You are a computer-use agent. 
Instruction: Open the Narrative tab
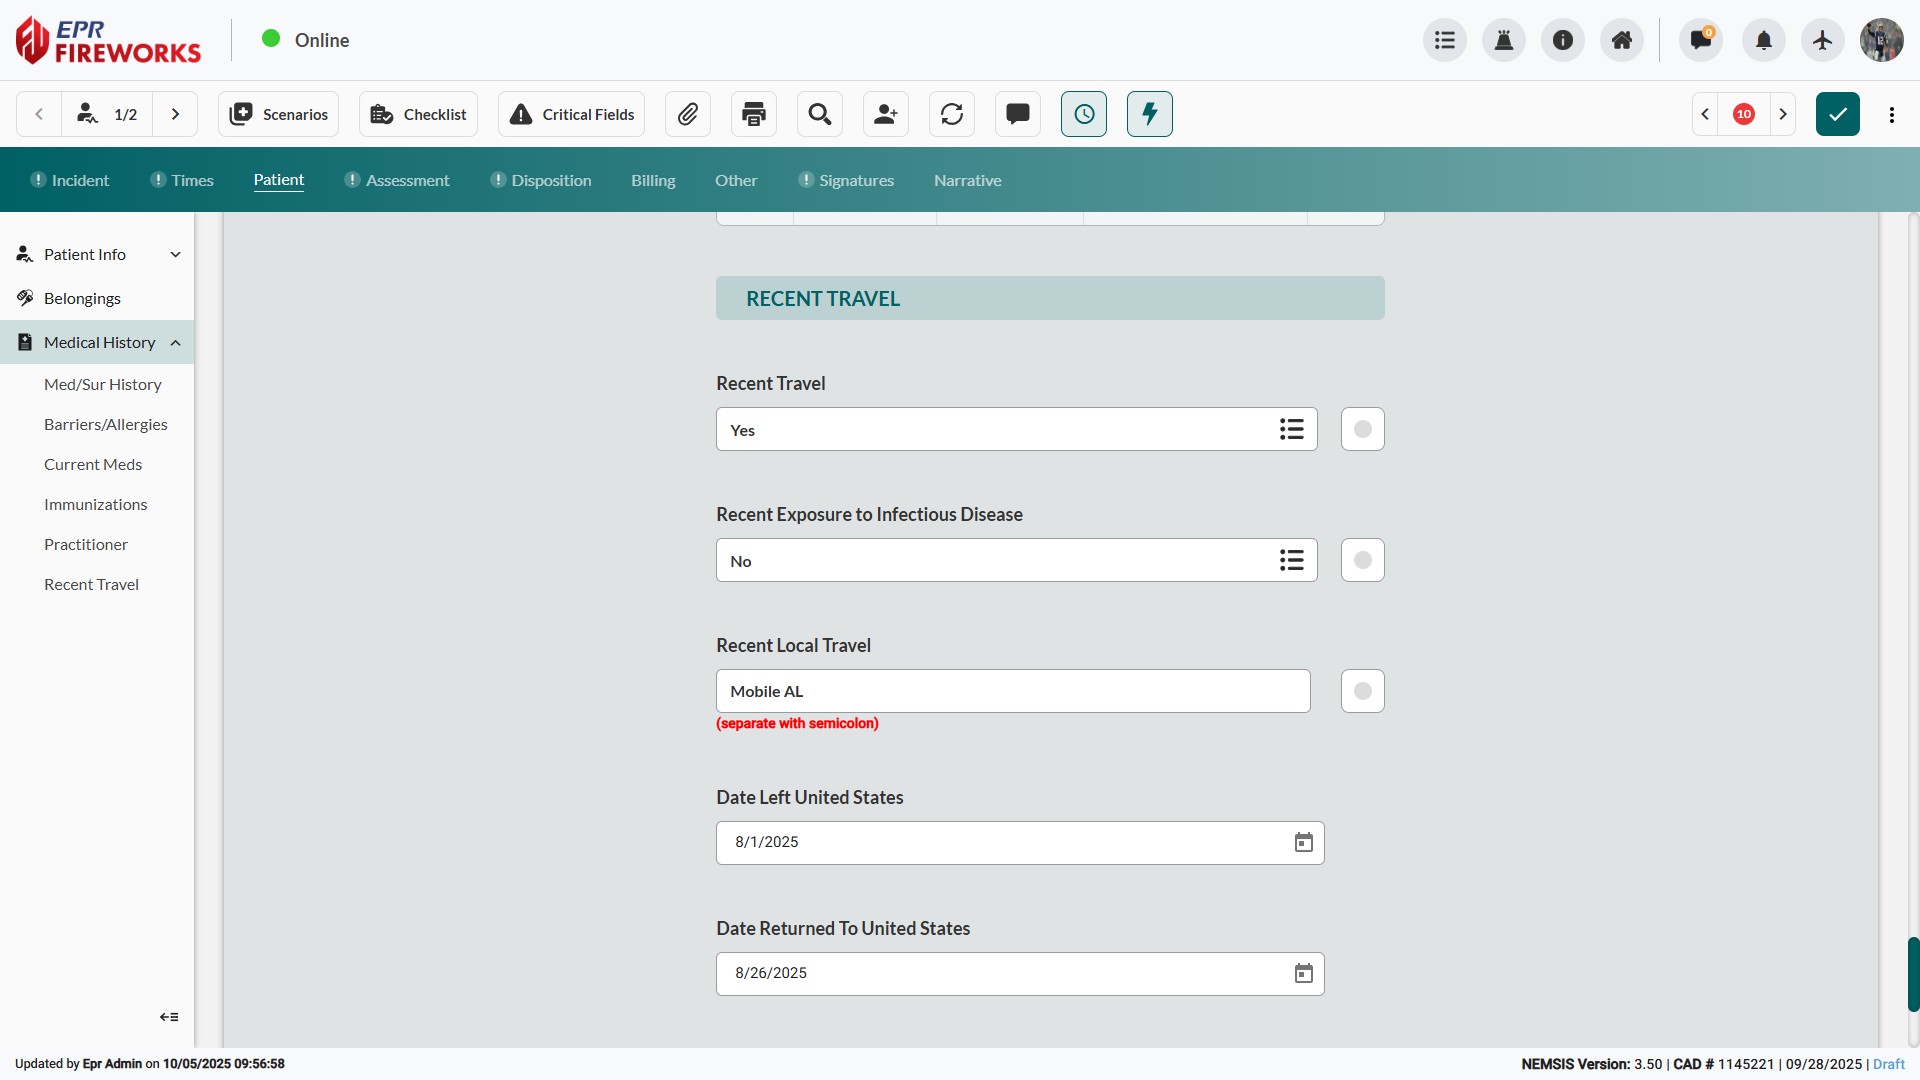(967, 180)
